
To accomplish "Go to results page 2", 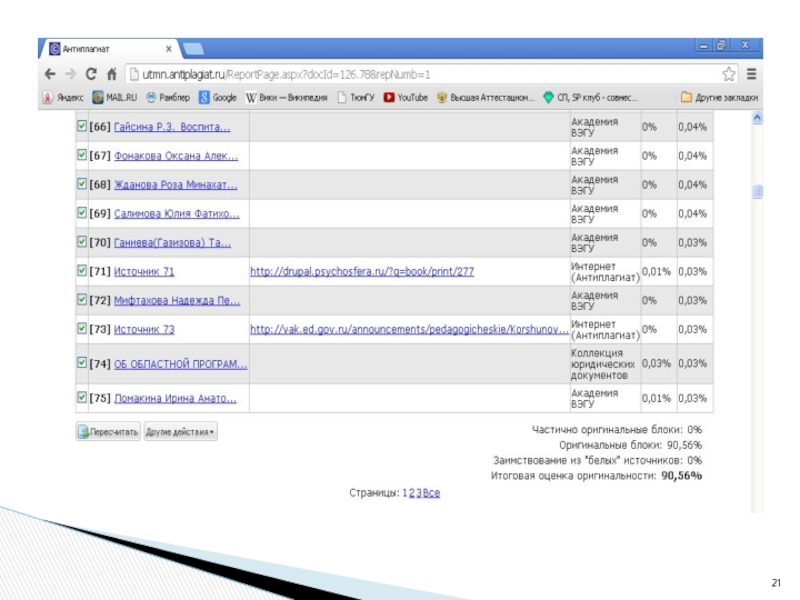I will [411, 493].
